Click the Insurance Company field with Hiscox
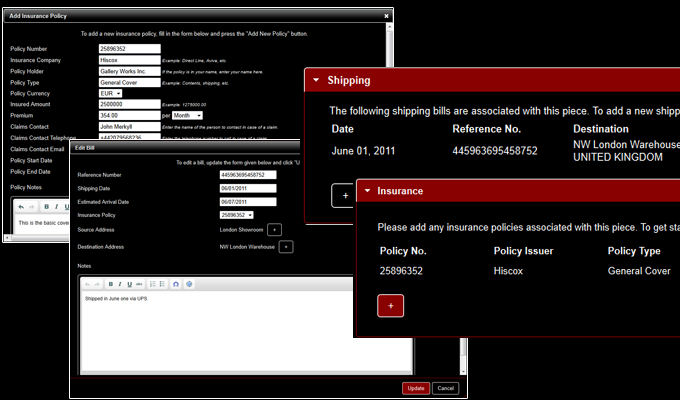680x400 pixels. 130,60
